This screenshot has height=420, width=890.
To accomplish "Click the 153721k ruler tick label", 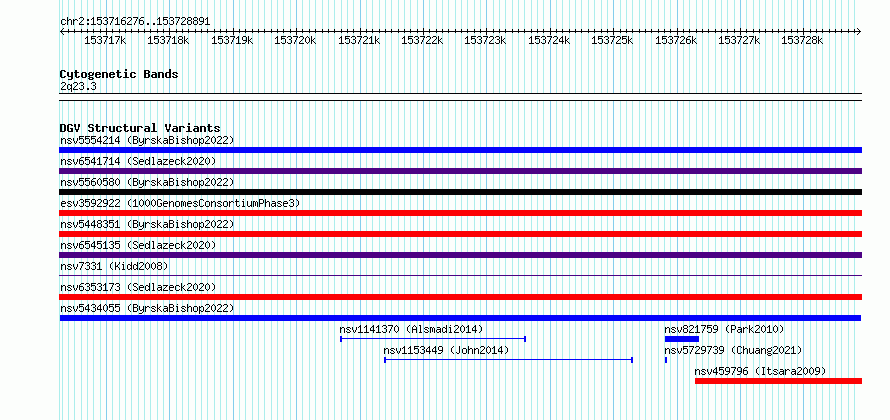I will 359,41.
